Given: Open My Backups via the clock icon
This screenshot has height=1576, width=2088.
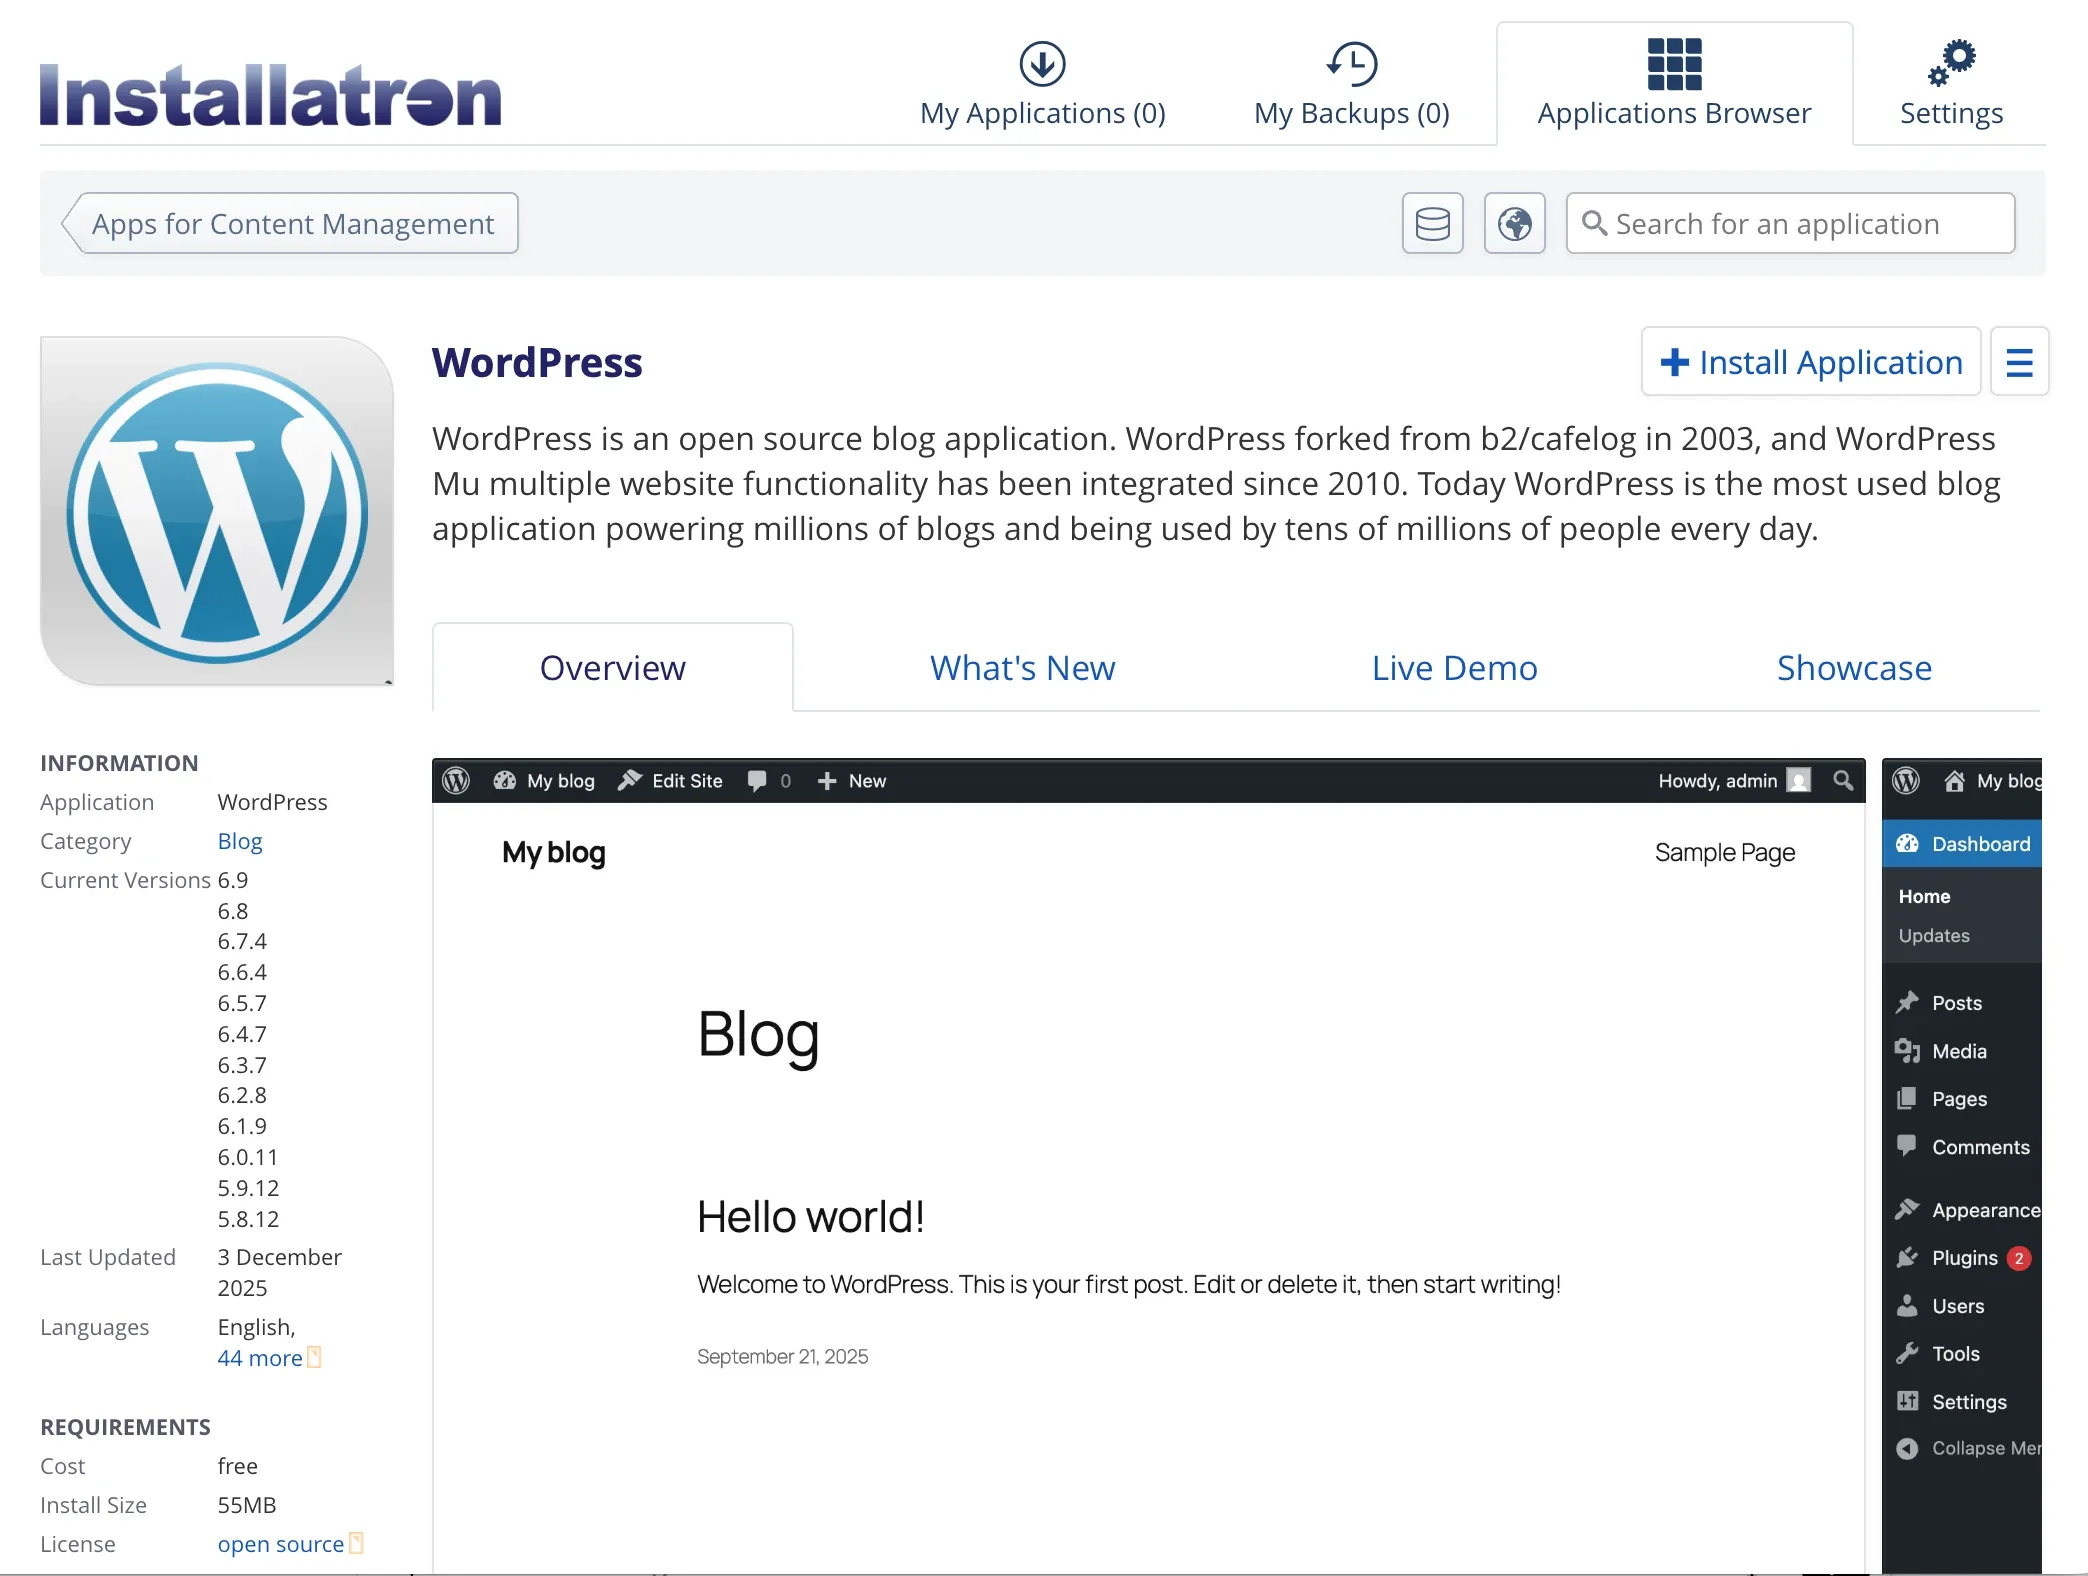Looking at the screenshot, I should [x=1352, y=62].
